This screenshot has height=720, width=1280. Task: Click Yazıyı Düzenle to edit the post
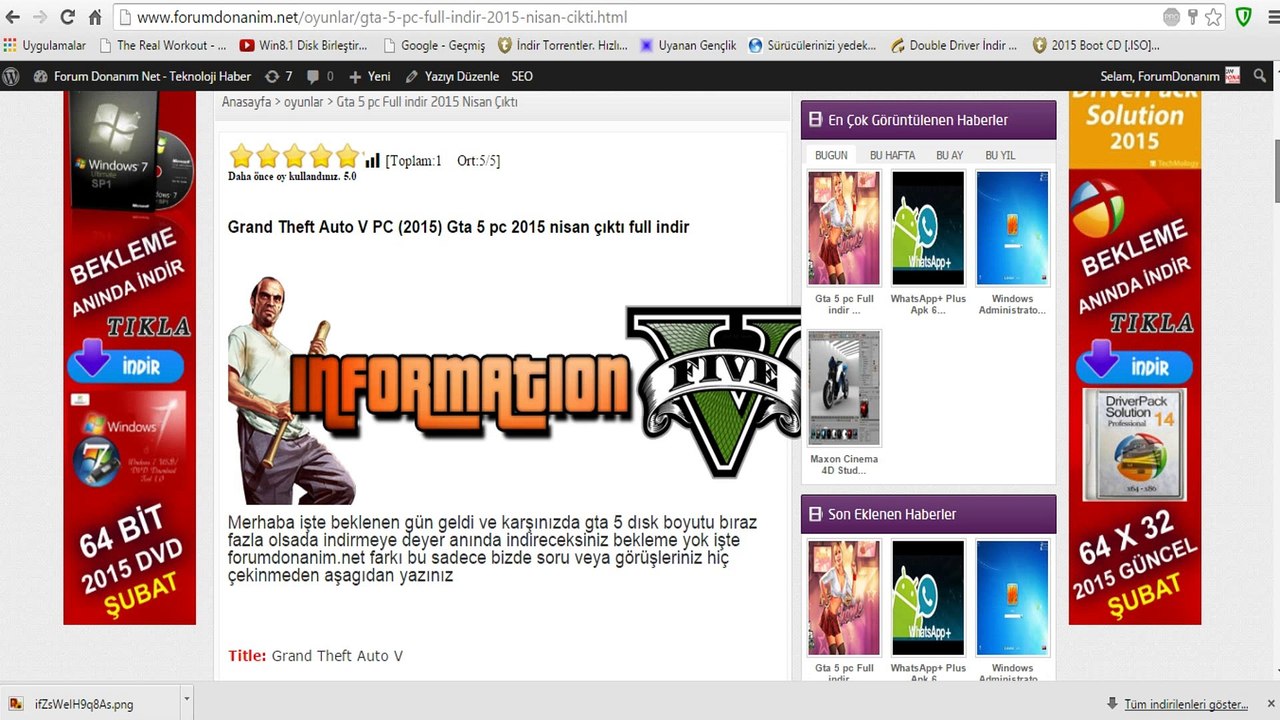[452, 76]
